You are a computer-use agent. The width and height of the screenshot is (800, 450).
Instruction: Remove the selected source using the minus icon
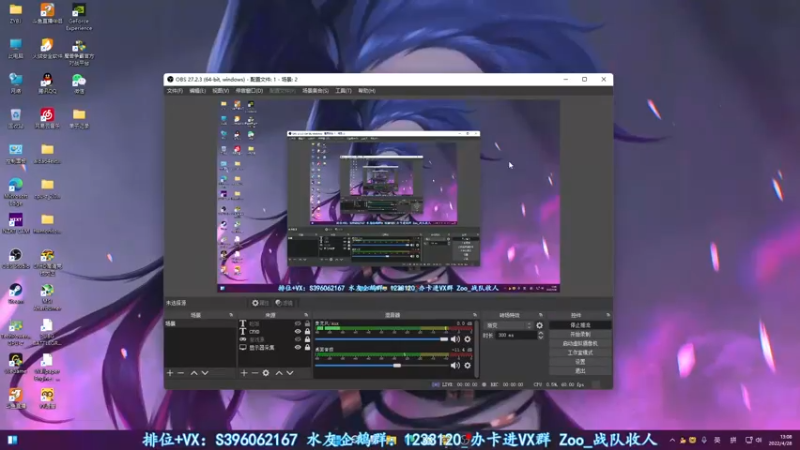[x=255, y=373]
